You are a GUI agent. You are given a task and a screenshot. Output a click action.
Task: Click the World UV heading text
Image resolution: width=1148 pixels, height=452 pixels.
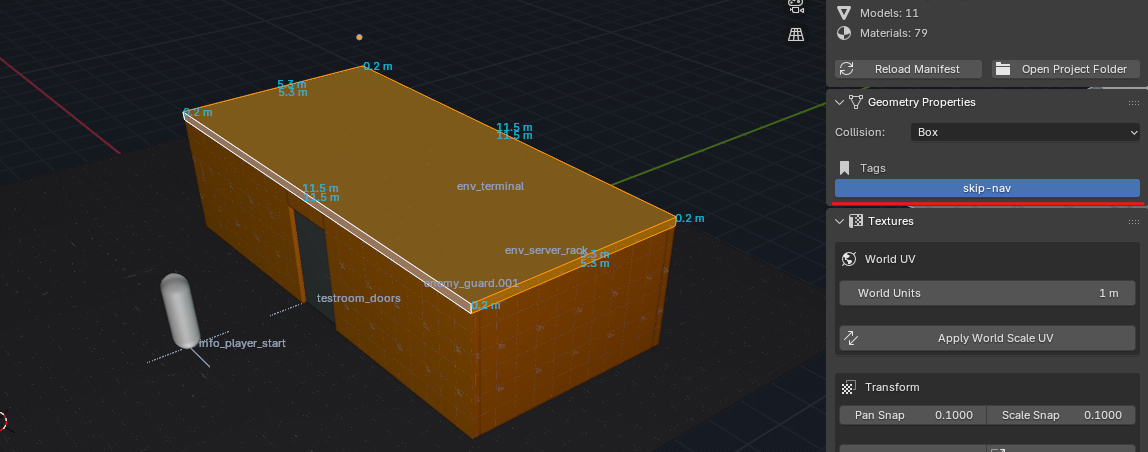(890, 259)
